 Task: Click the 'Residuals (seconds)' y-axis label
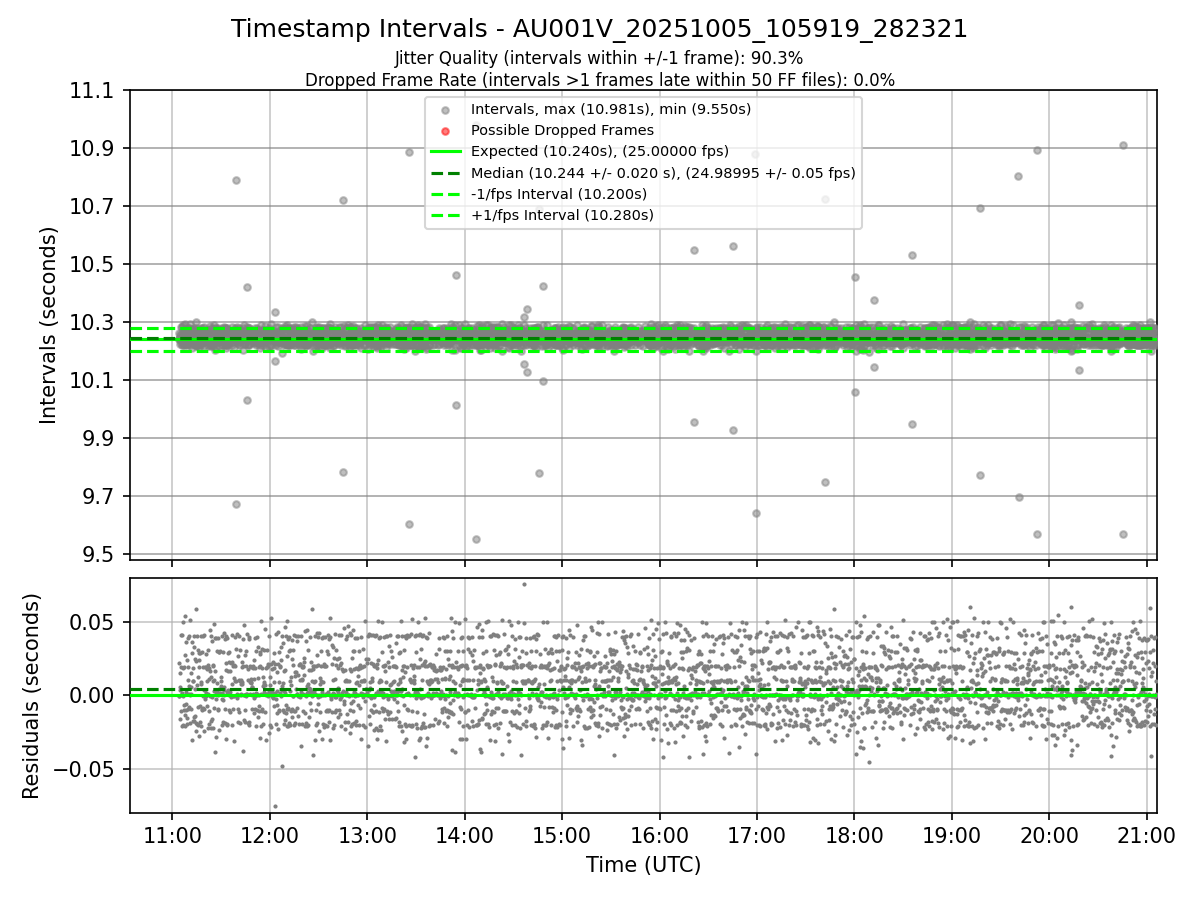31,696
